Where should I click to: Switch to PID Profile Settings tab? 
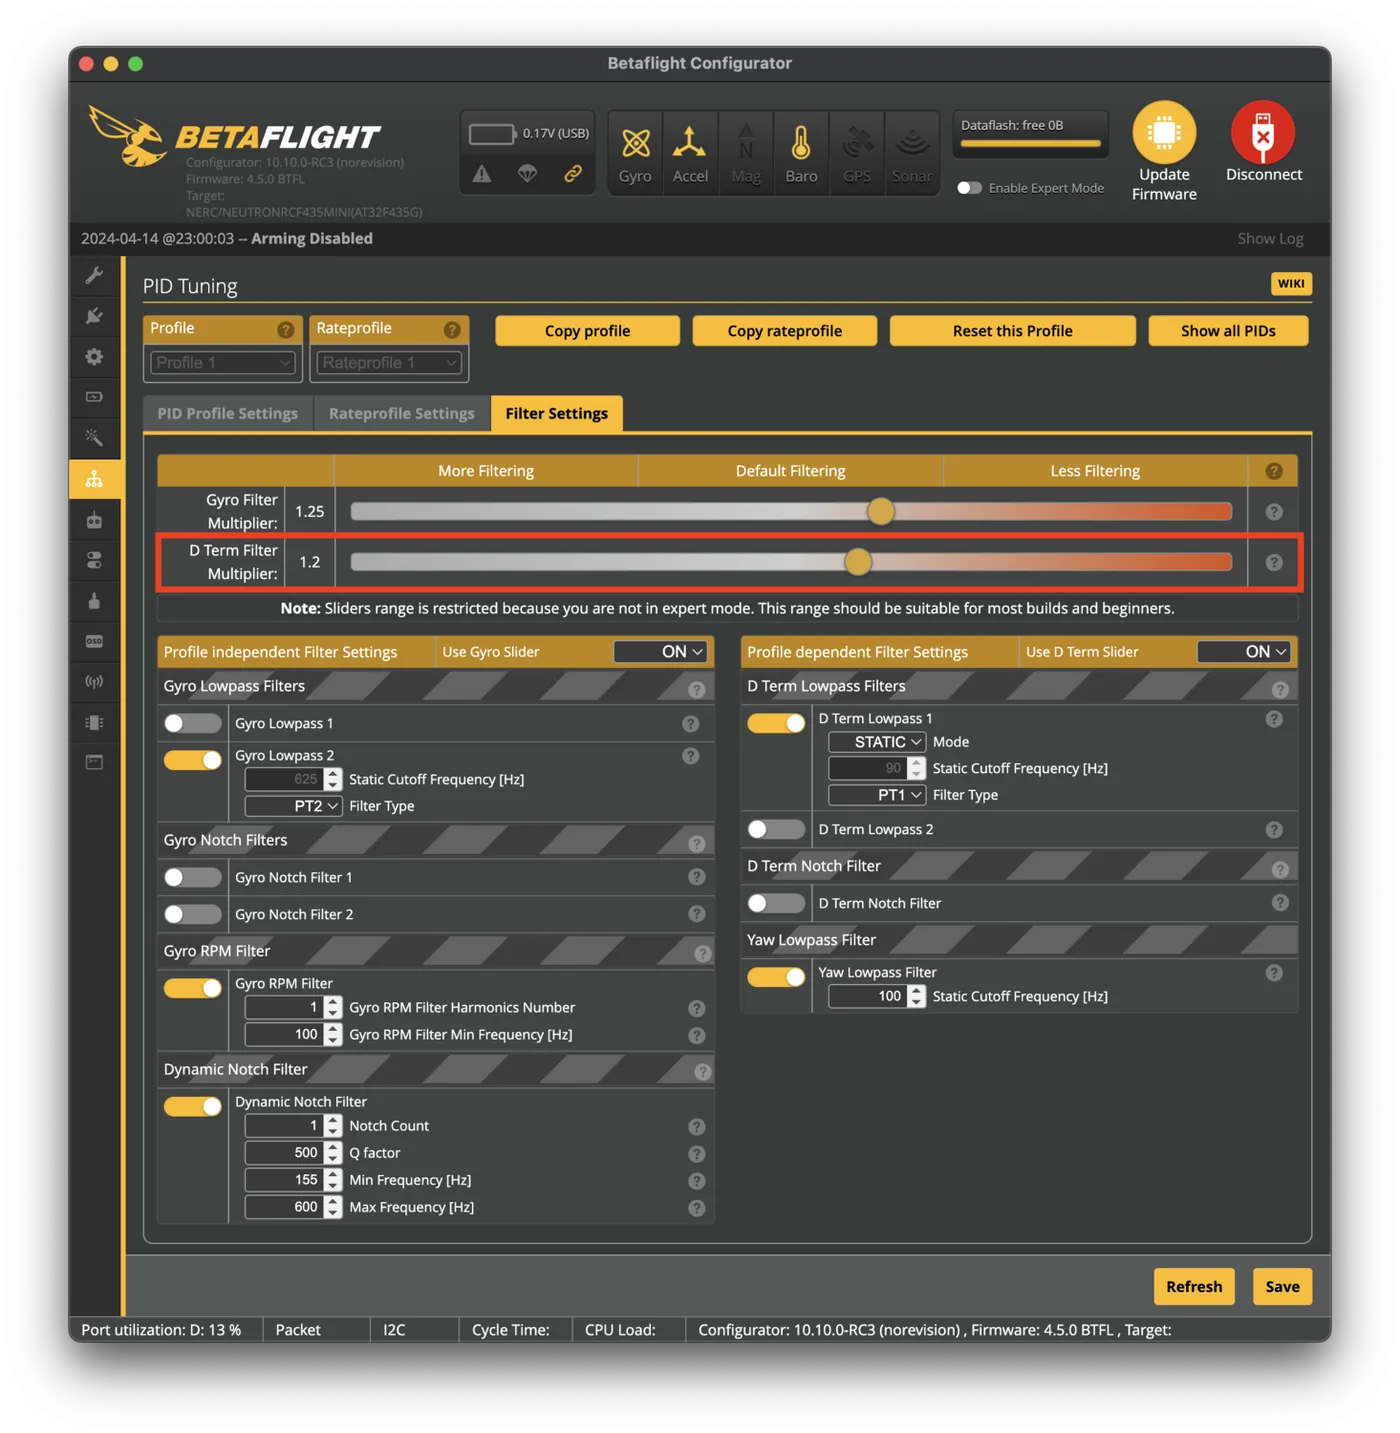pos(228,414)
